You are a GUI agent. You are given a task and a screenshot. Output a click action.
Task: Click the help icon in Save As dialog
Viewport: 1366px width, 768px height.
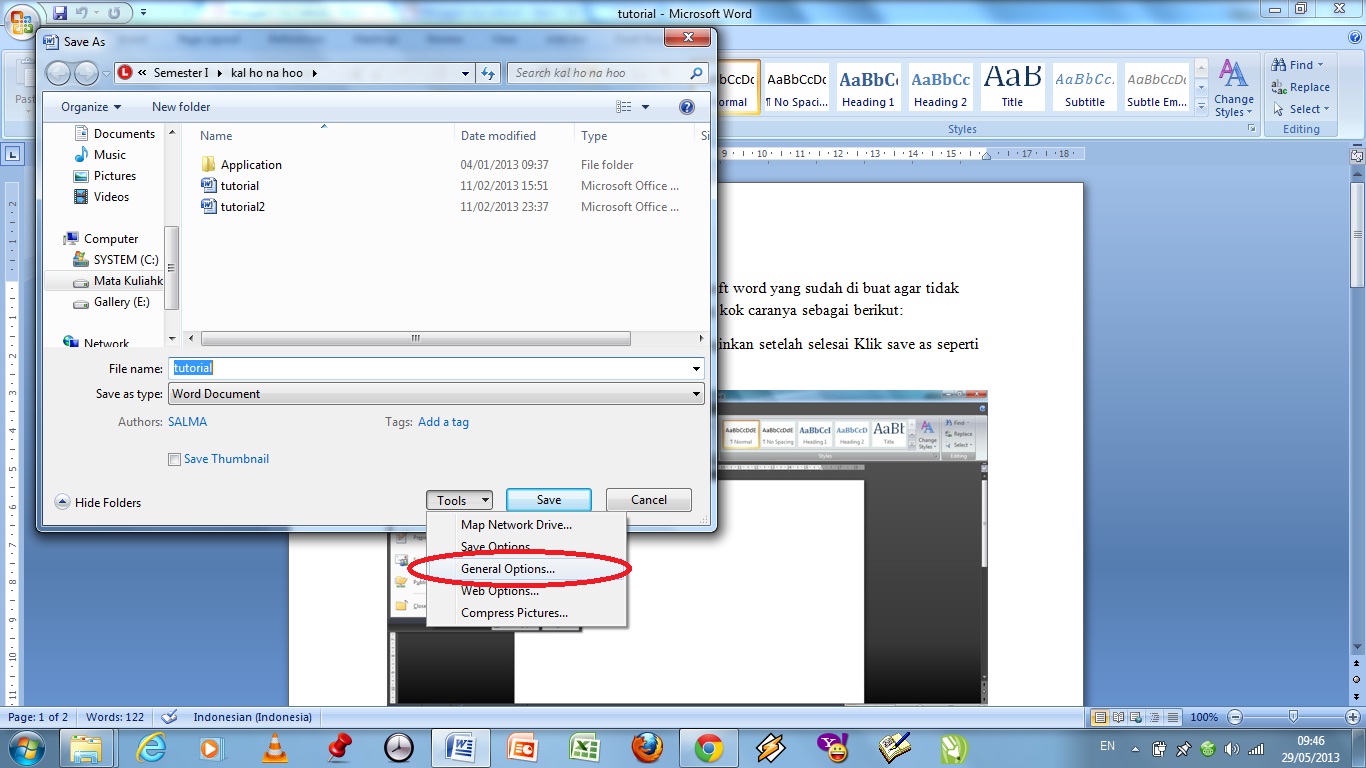[x=687, y=107]
